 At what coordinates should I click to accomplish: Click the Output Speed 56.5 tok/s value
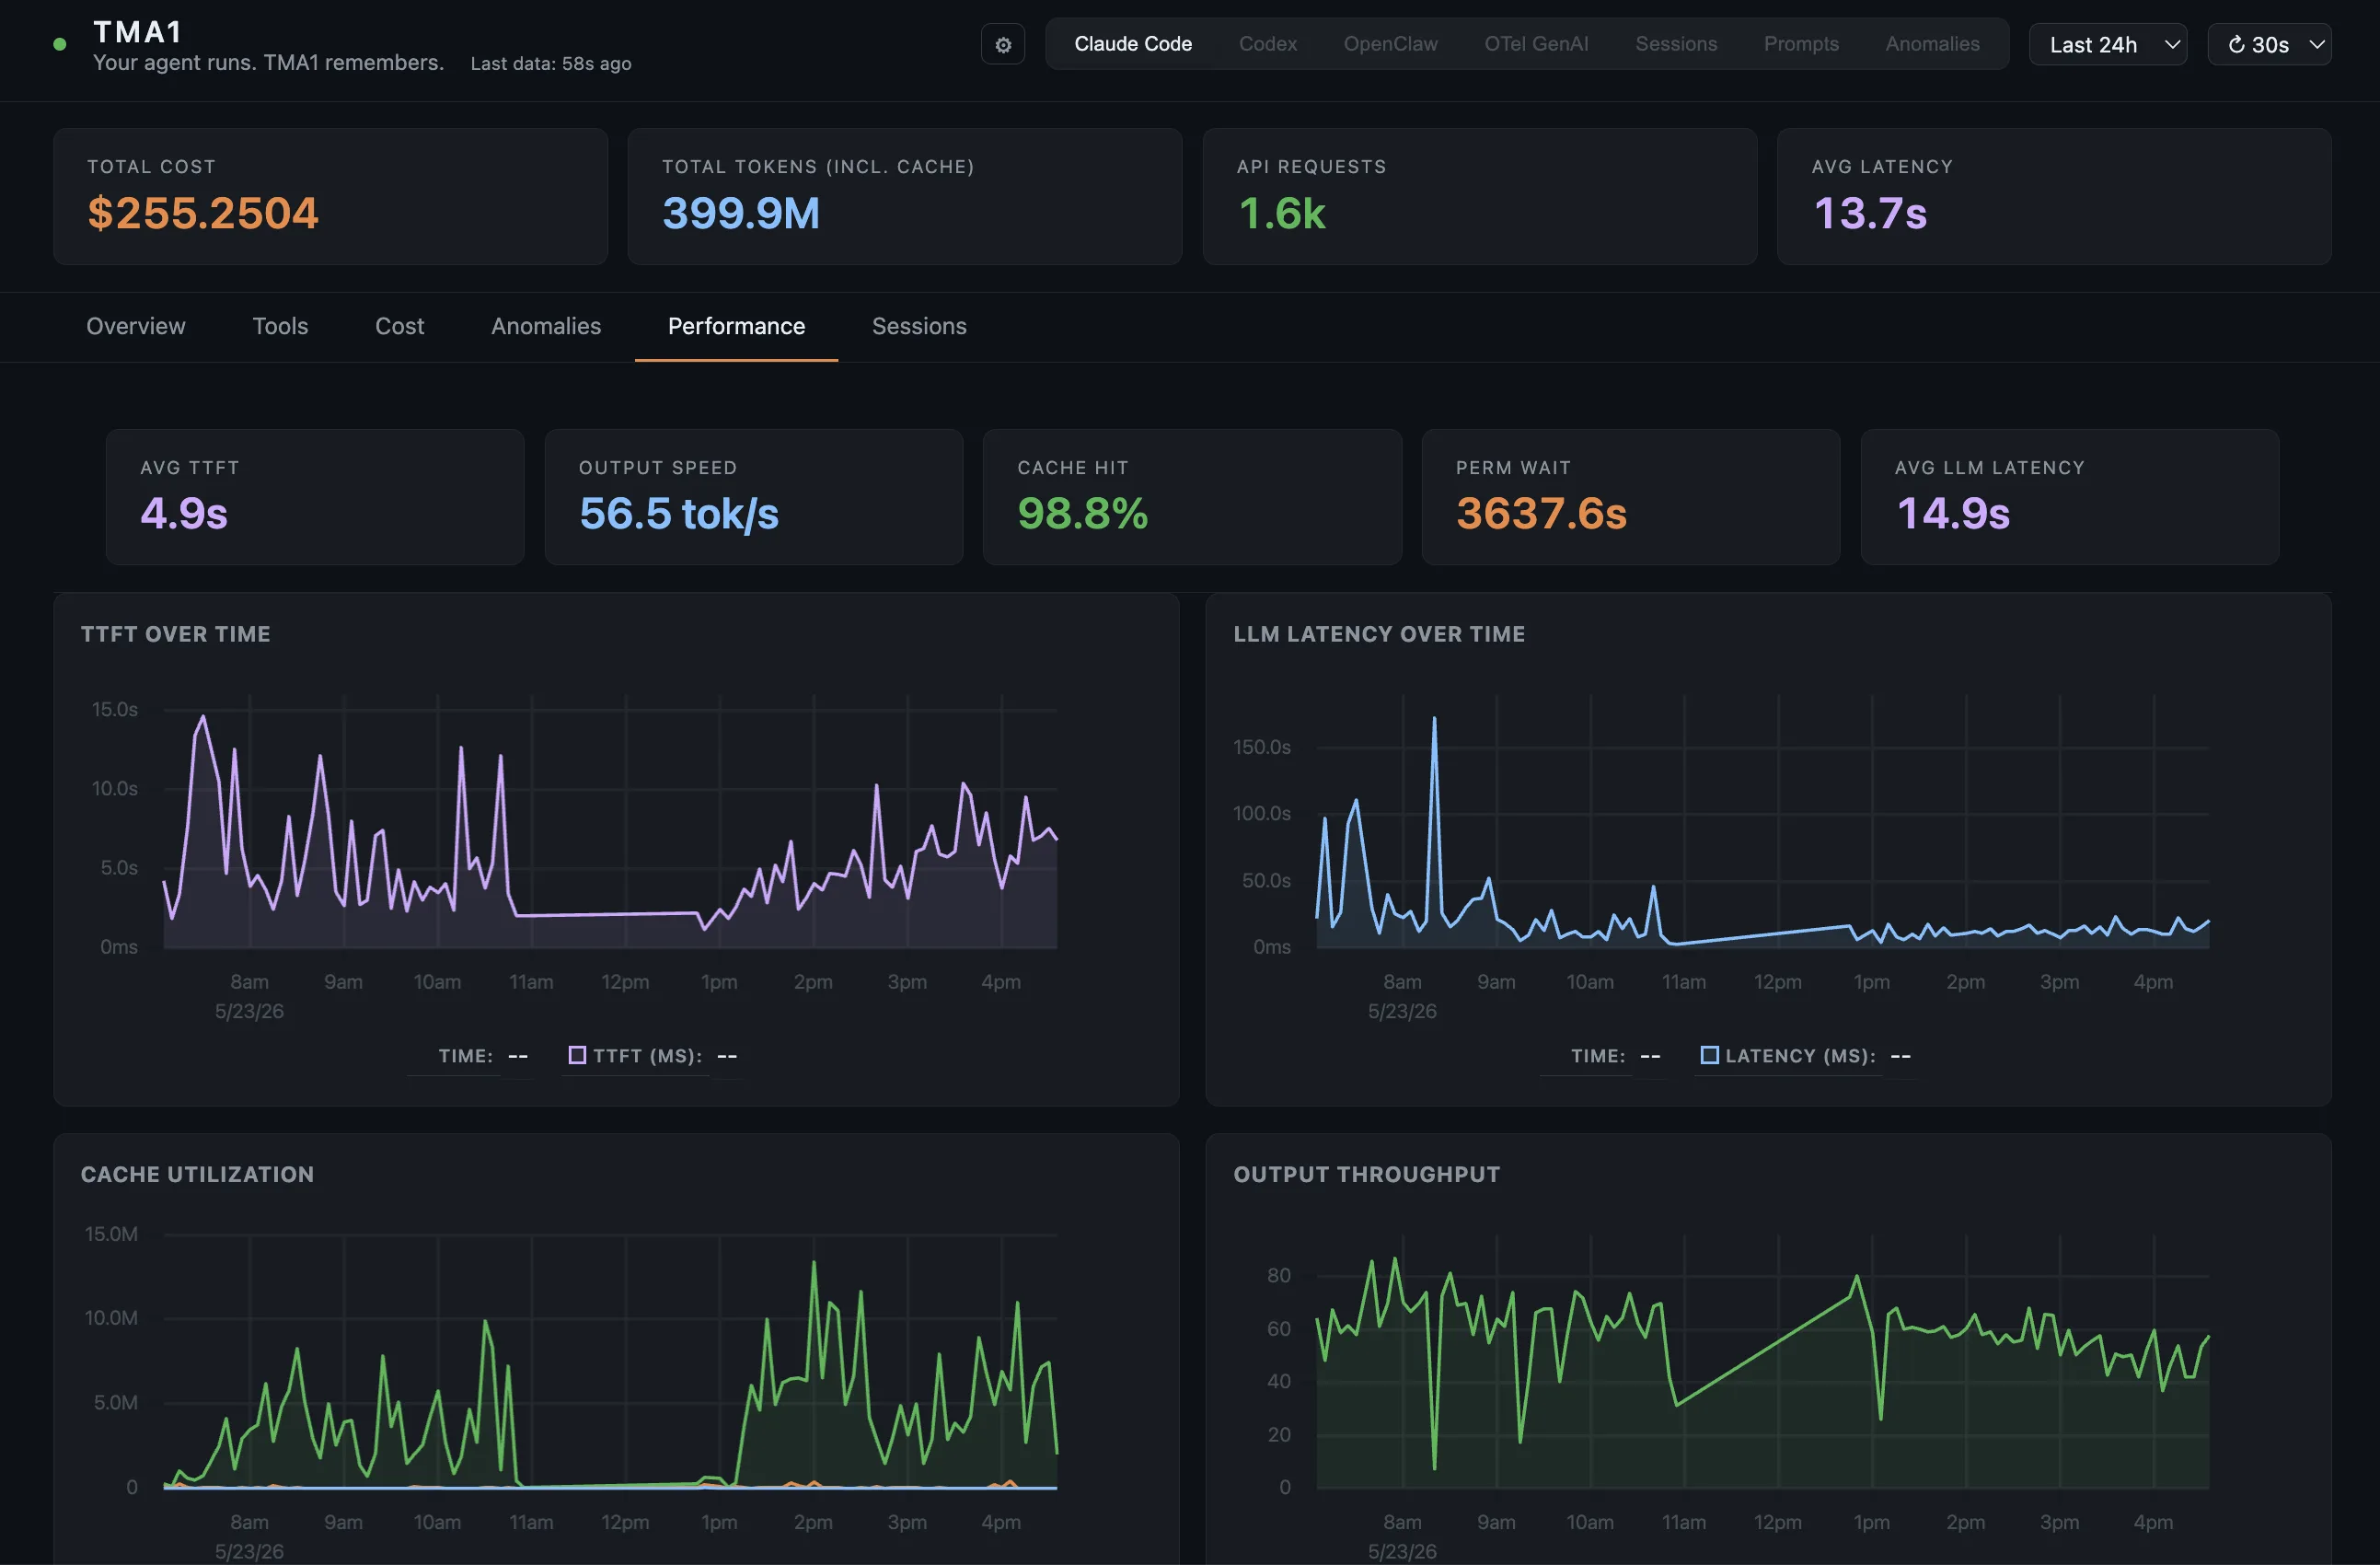[679, 514]
